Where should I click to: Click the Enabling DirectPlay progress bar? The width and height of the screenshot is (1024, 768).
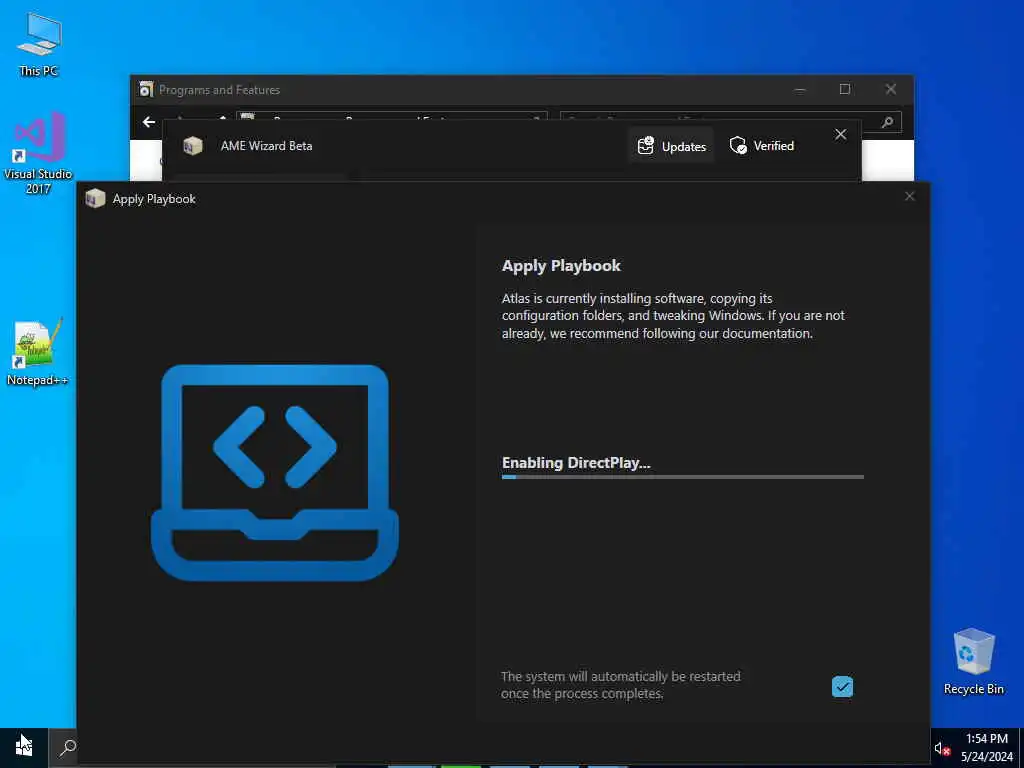pyautogui.click(x=682, y=477)
